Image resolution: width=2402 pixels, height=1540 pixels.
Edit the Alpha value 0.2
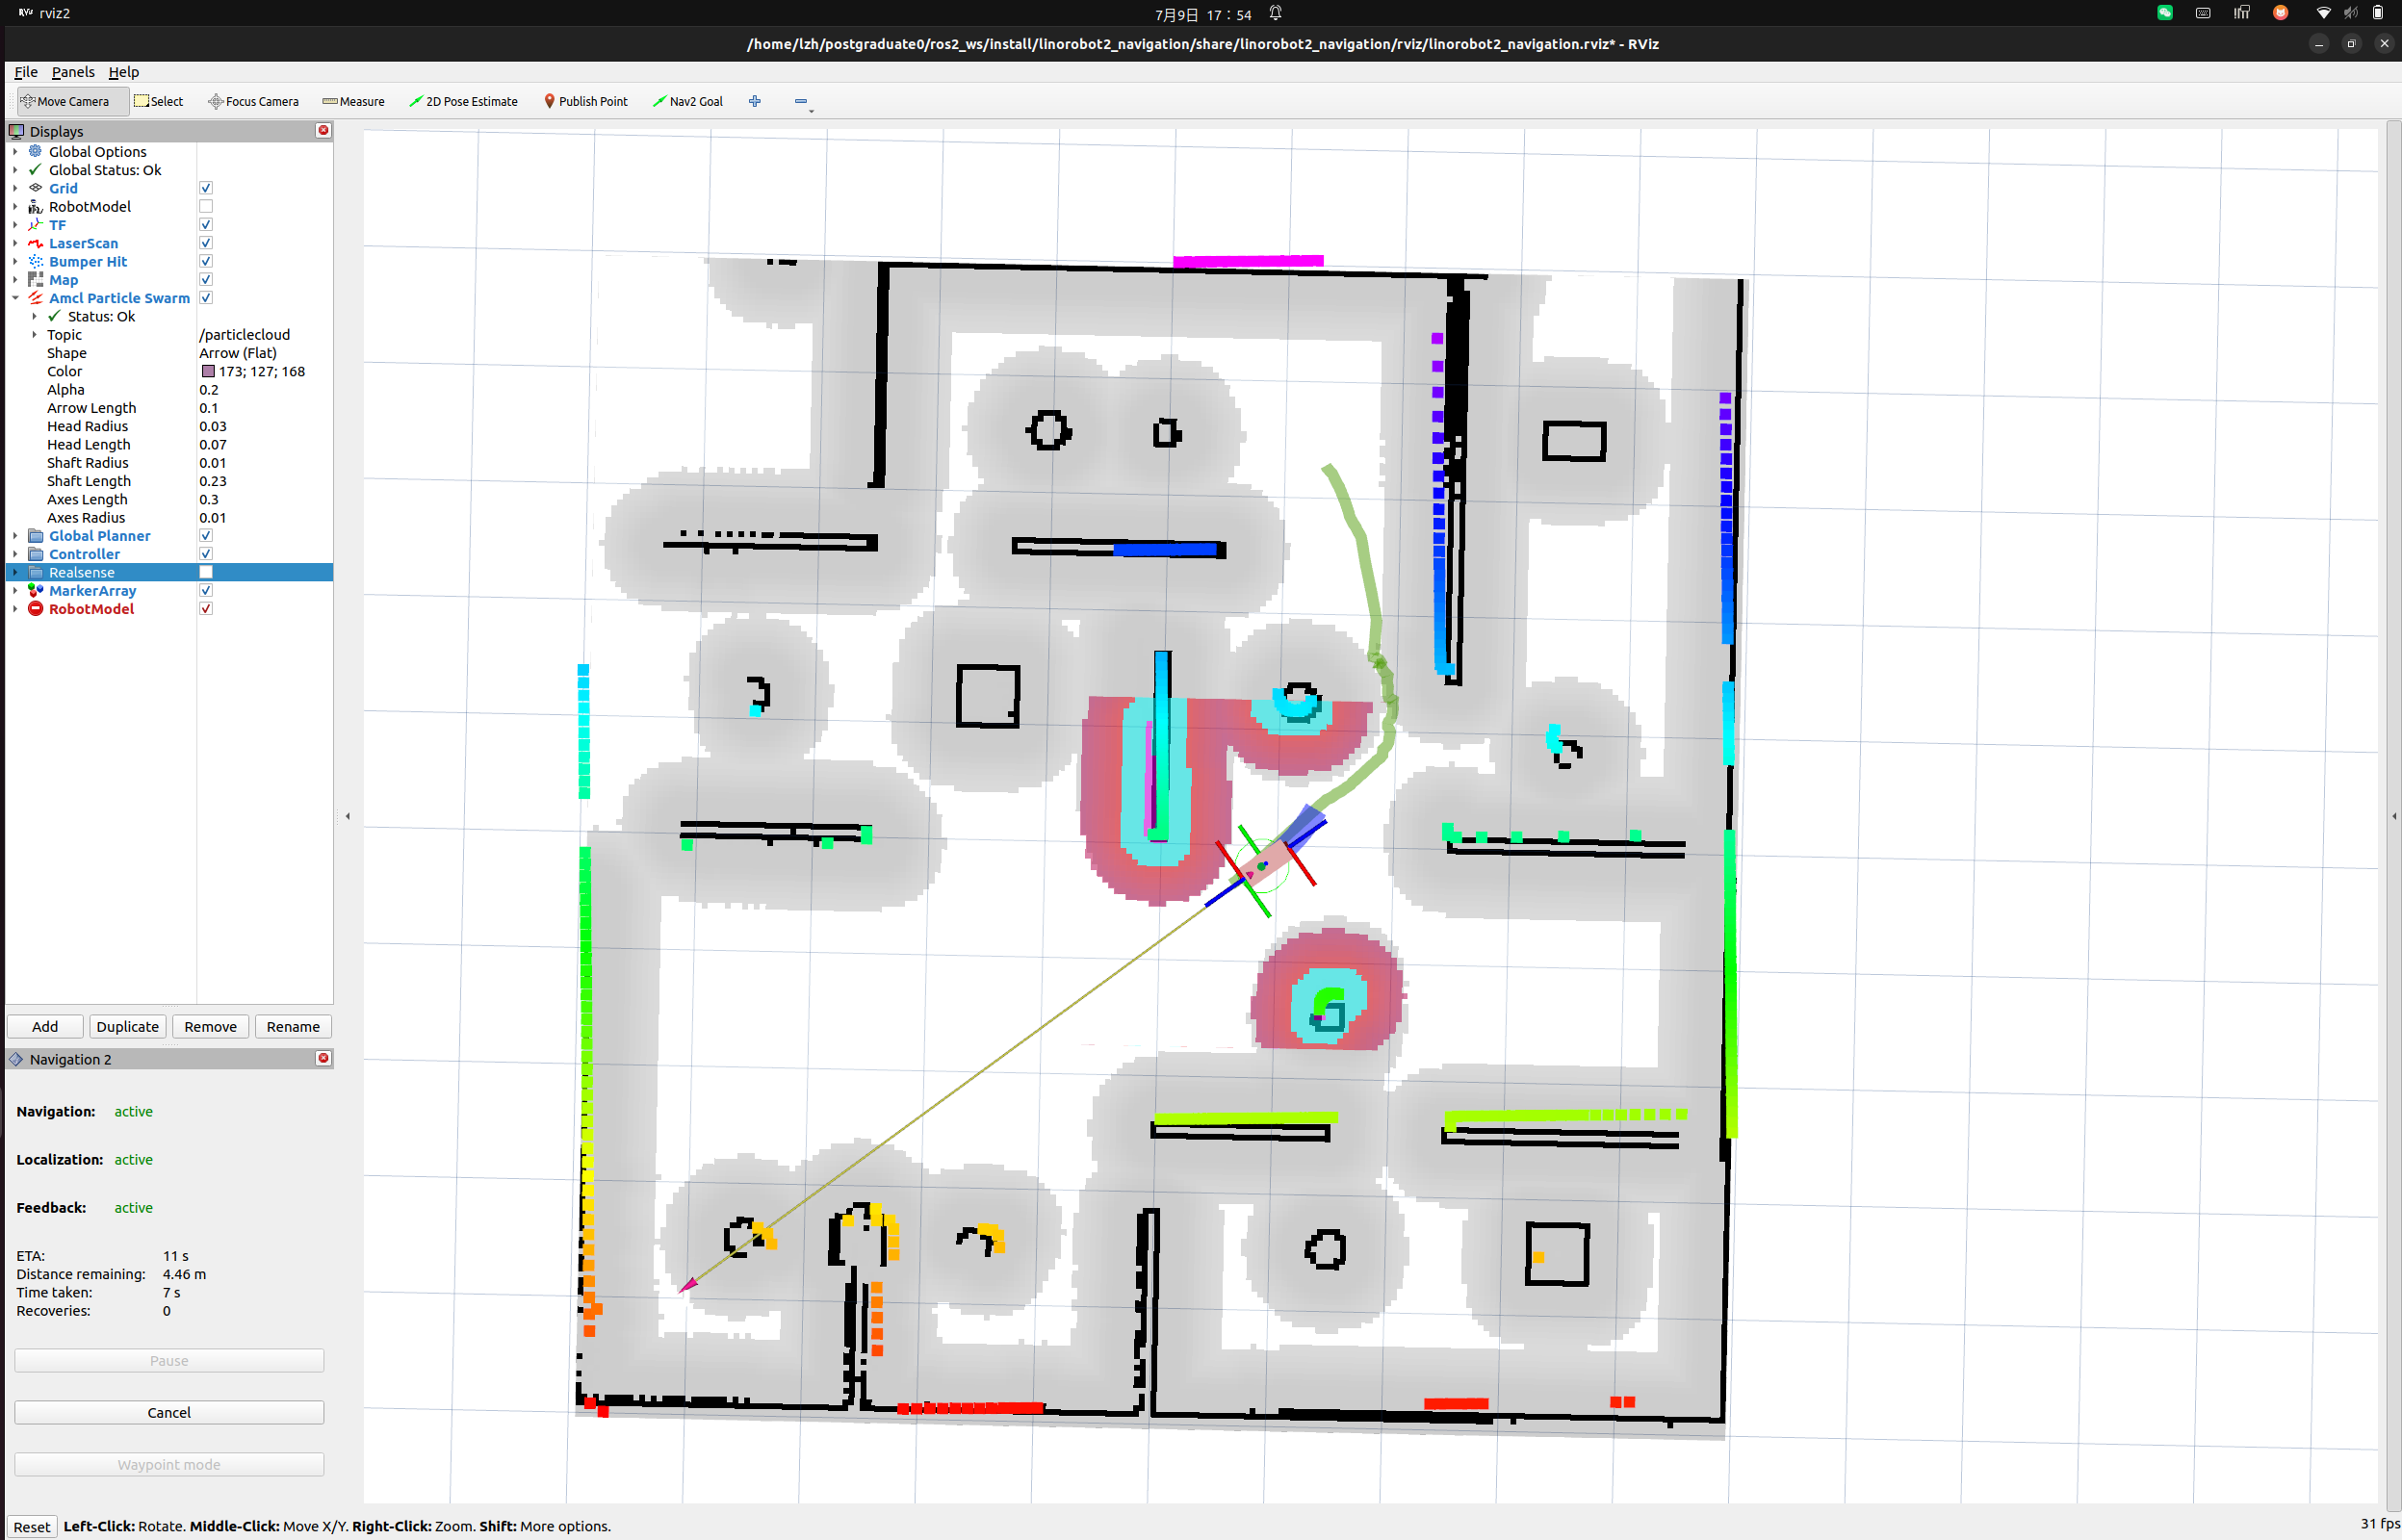point(265,390)
